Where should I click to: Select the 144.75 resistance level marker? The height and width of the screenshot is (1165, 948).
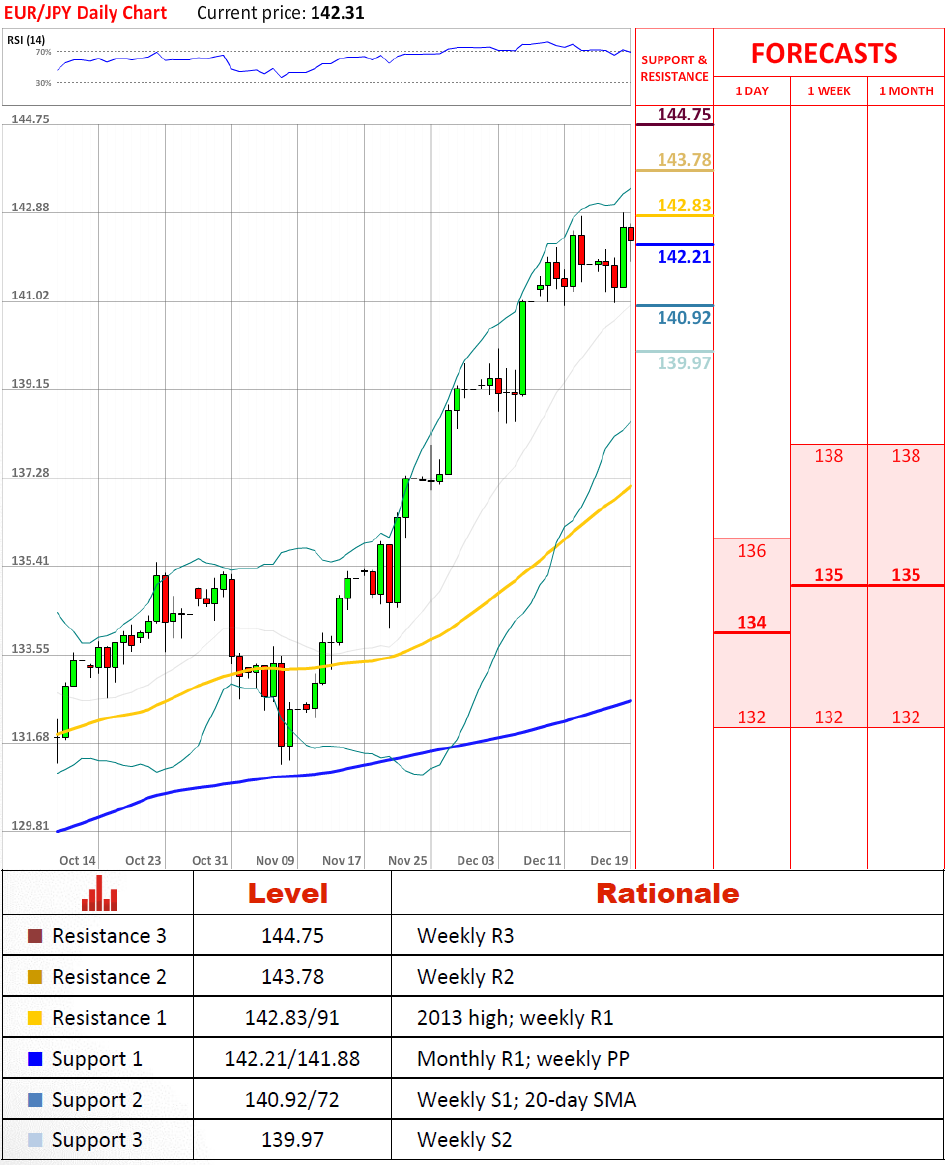pyautogui.click(x=684, y=114)
